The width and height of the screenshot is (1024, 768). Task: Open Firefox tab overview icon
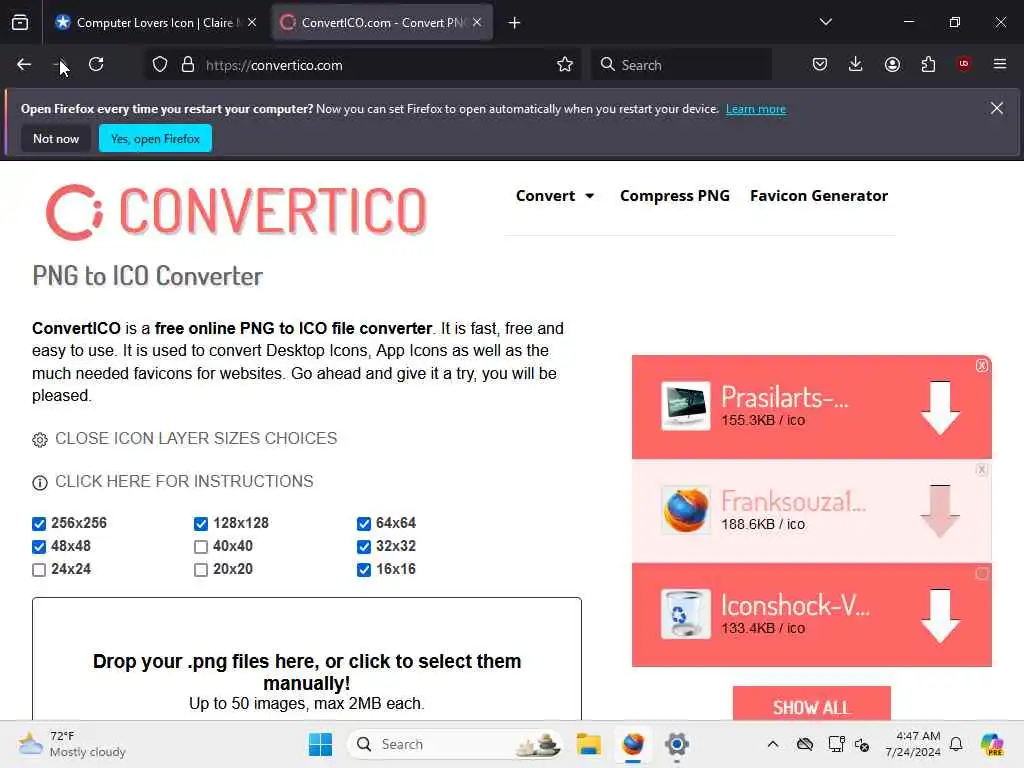20,23
